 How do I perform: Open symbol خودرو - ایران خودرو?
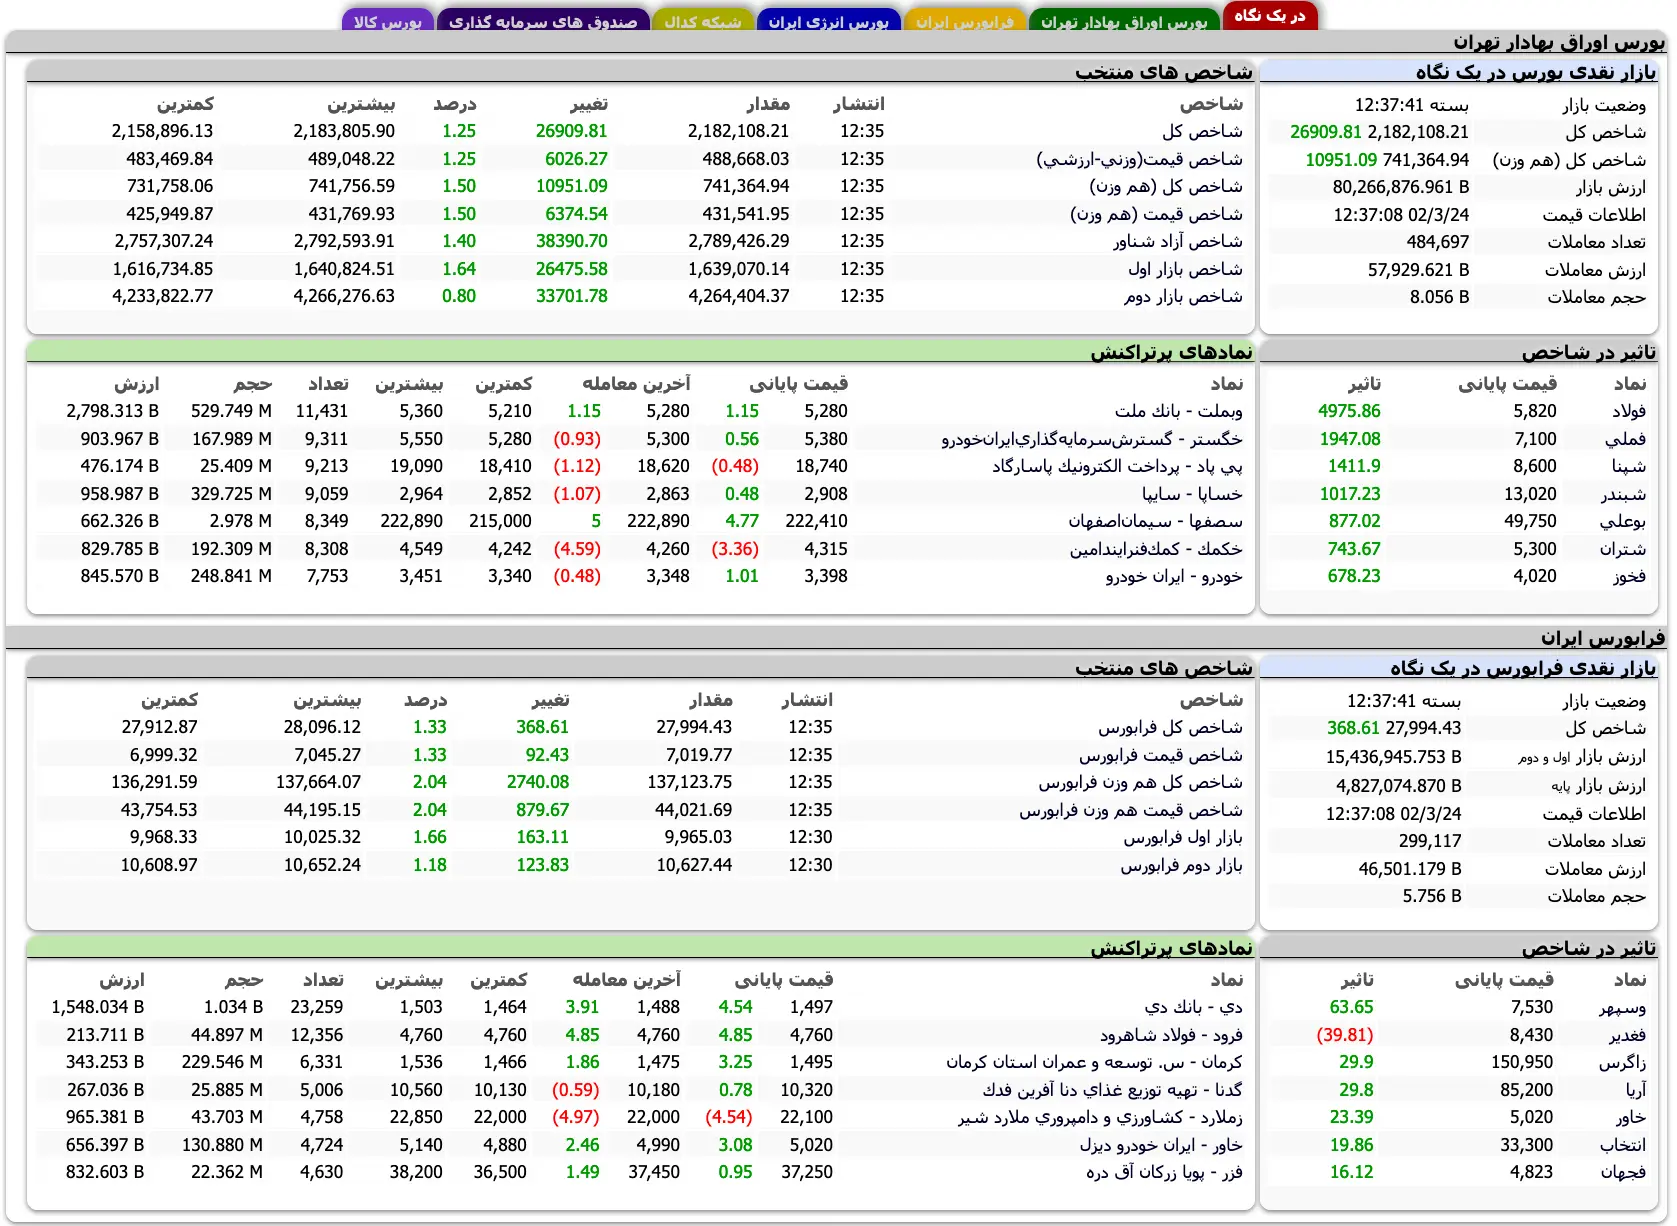(1174, 576)
